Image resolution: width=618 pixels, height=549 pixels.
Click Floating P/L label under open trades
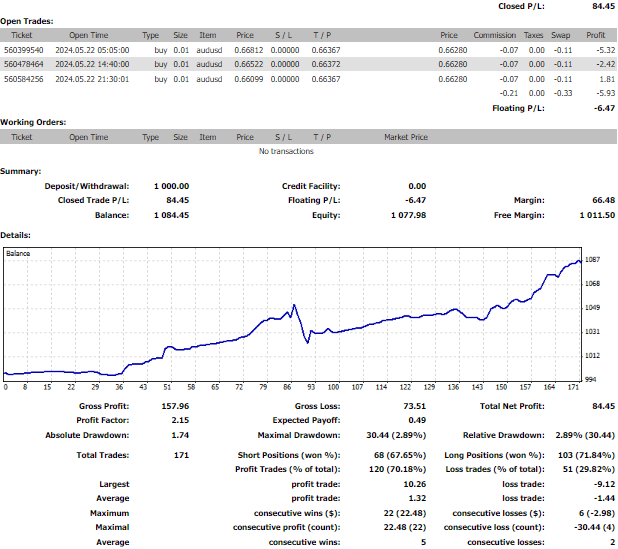(x=518, y=108)
